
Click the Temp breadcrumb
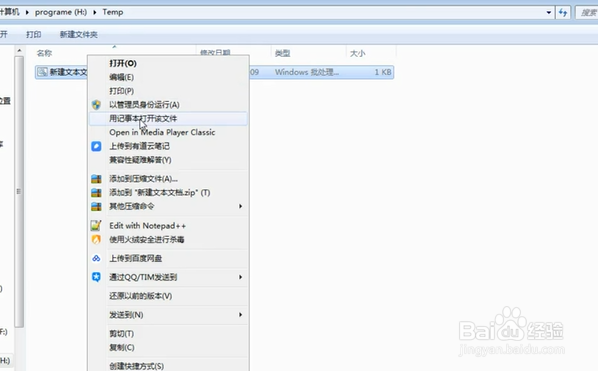coord(113,12)
